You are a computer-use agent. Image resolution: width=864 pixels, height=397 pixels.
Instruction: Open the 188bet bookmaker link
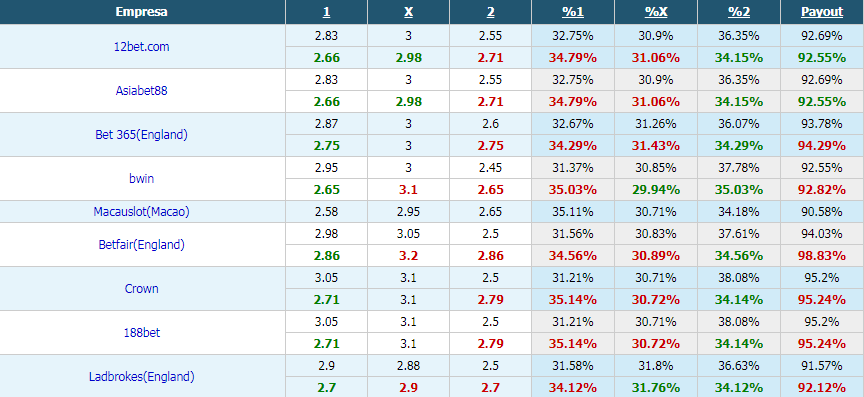point(142,333)
